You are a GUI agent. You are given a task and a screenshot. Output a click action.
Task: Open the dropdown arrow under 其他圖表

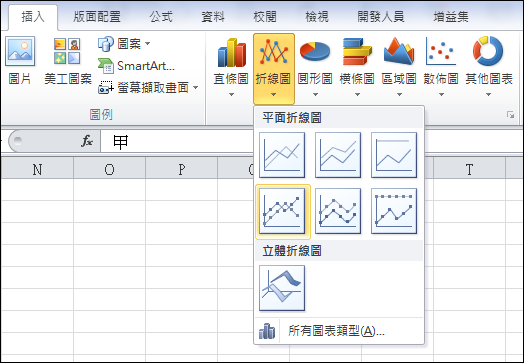point(488,95)
